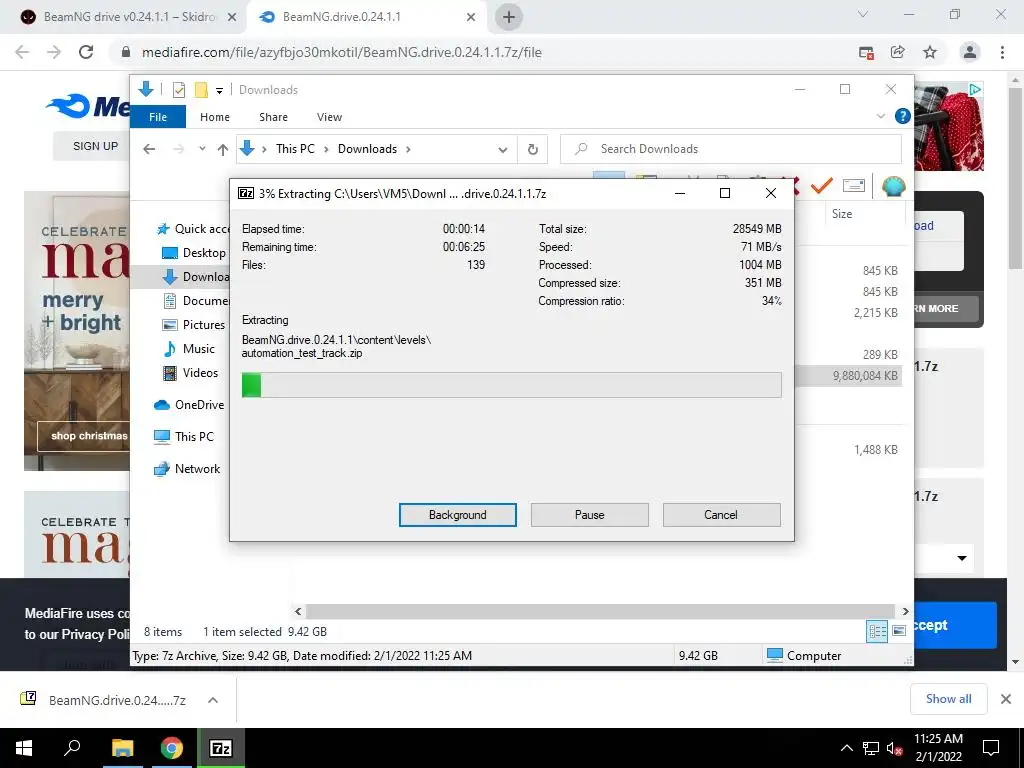Click the Explorer help question mark icon
The image size is (1024, 768).
903,116
